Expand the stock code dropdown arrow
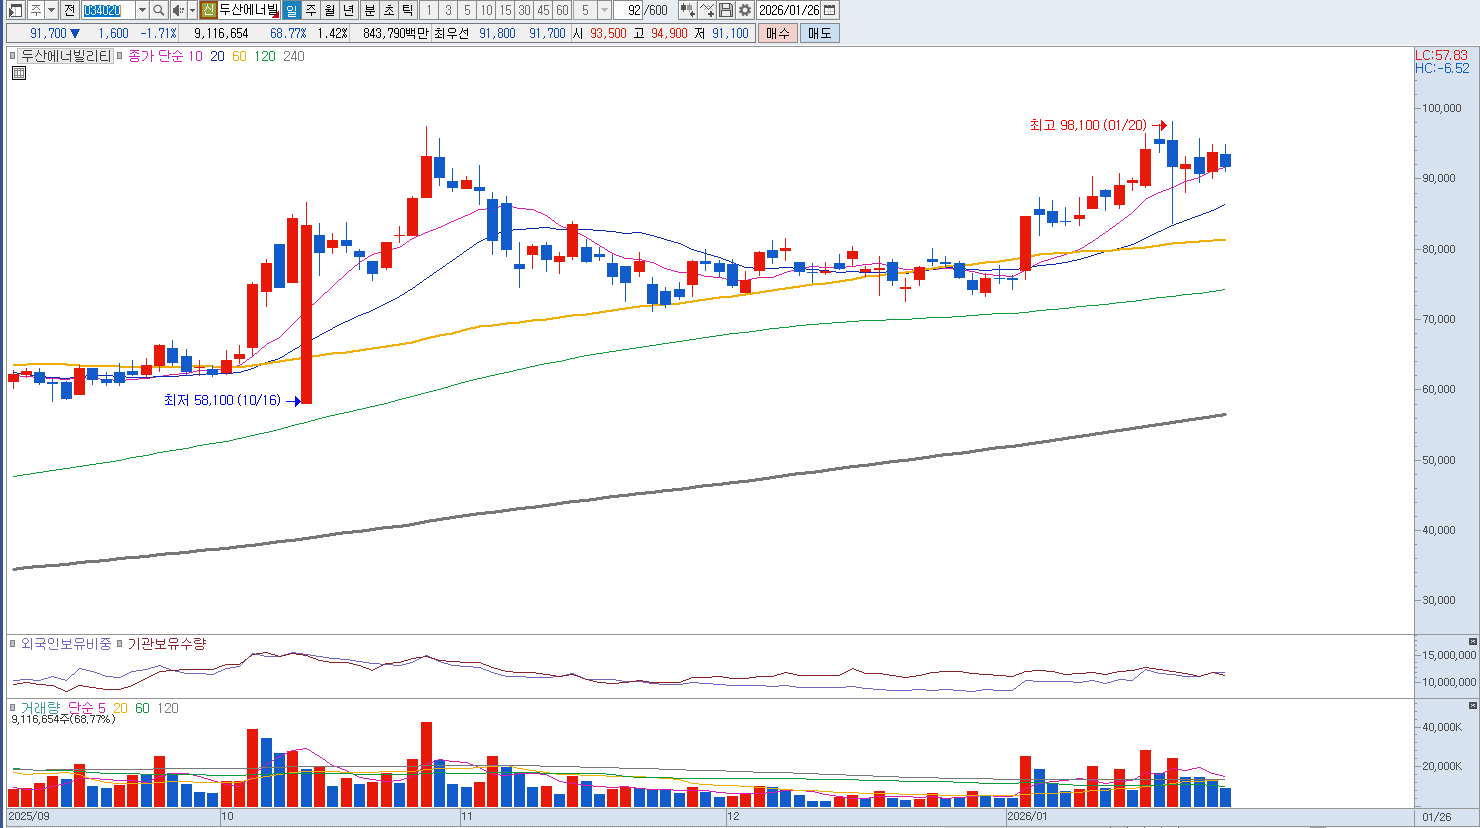This screenshot has width=1480, height=828. [x=141, y=10]
